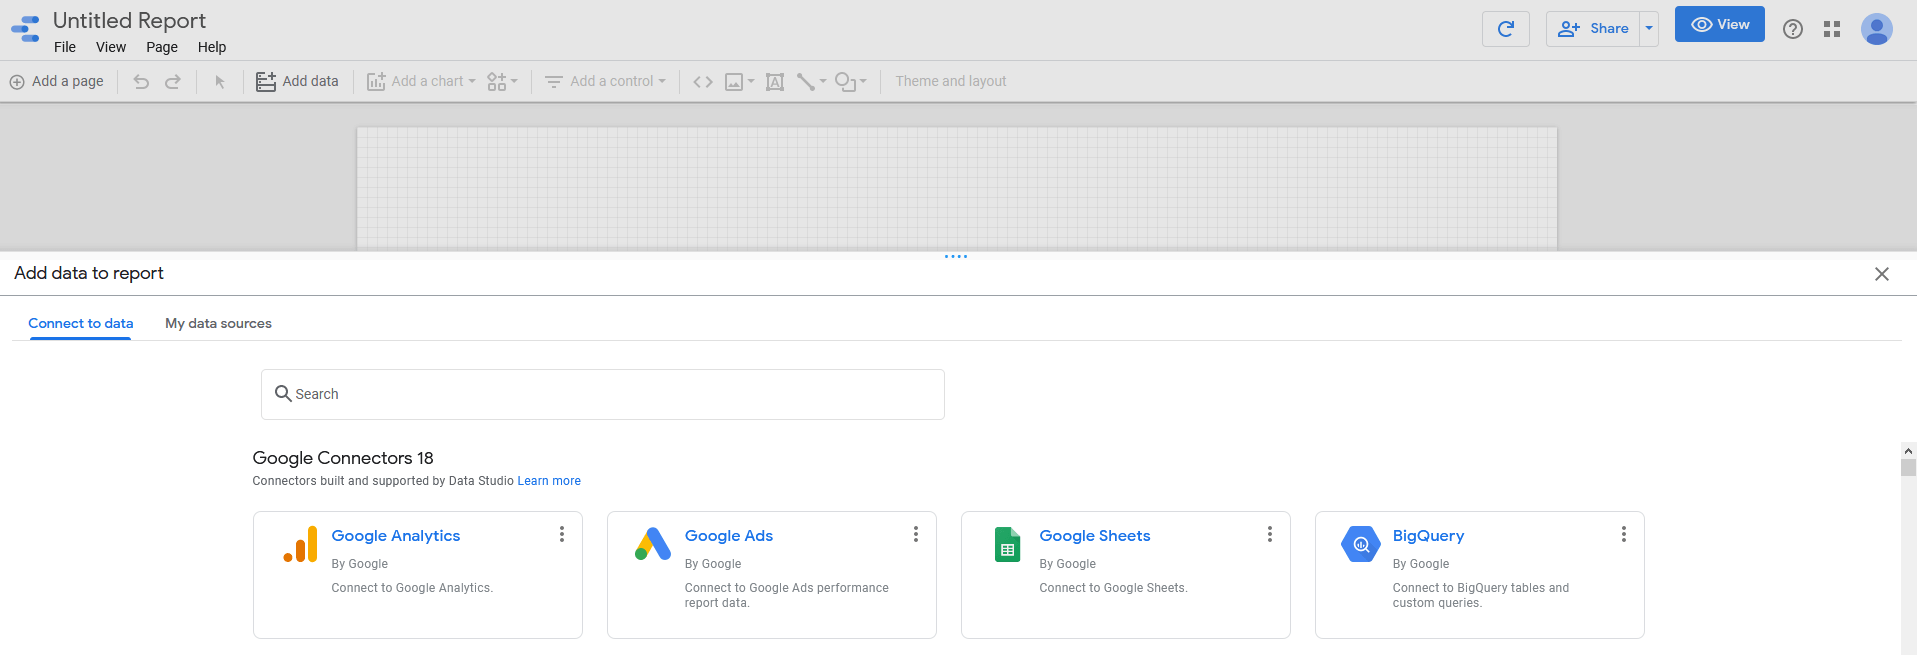The image size is (1917, 655).
Task: Click 'Connect to Google Ads performance report data.' text
Action: pyautogui.click(x=787, y=595)
